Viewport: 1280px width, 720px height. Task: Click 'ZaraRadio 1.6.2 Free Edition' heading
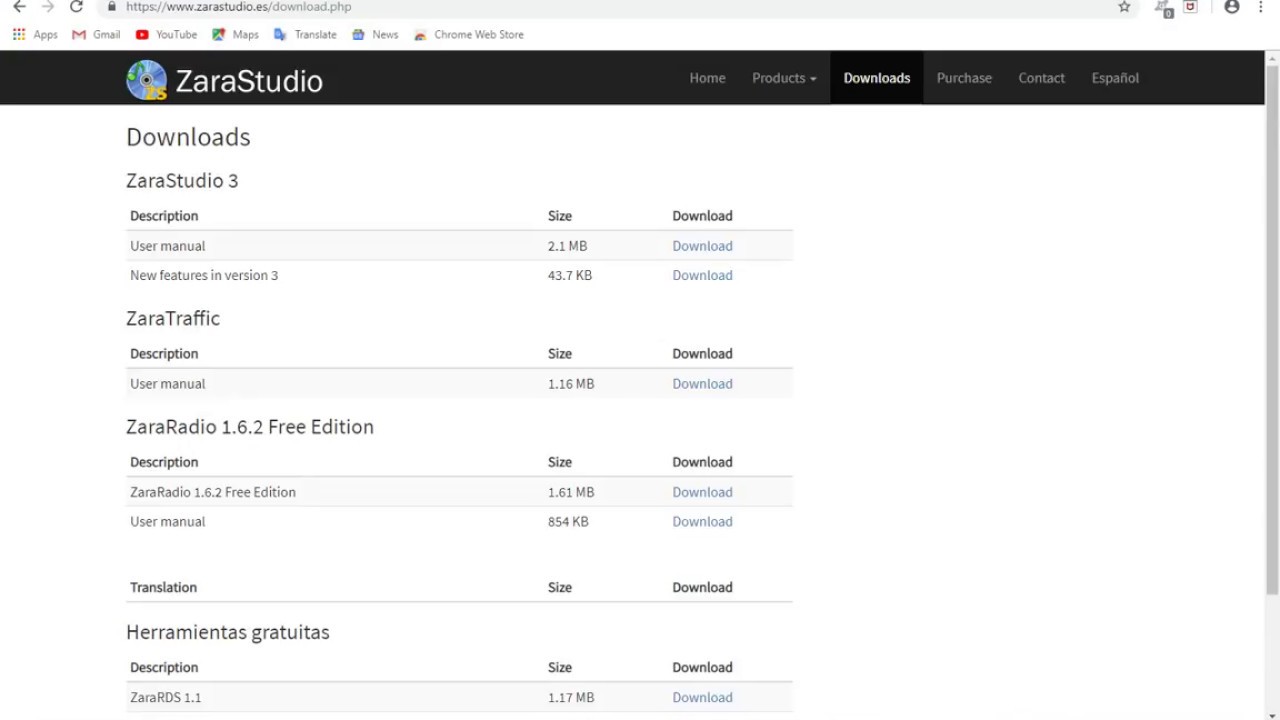coord(250,427)
